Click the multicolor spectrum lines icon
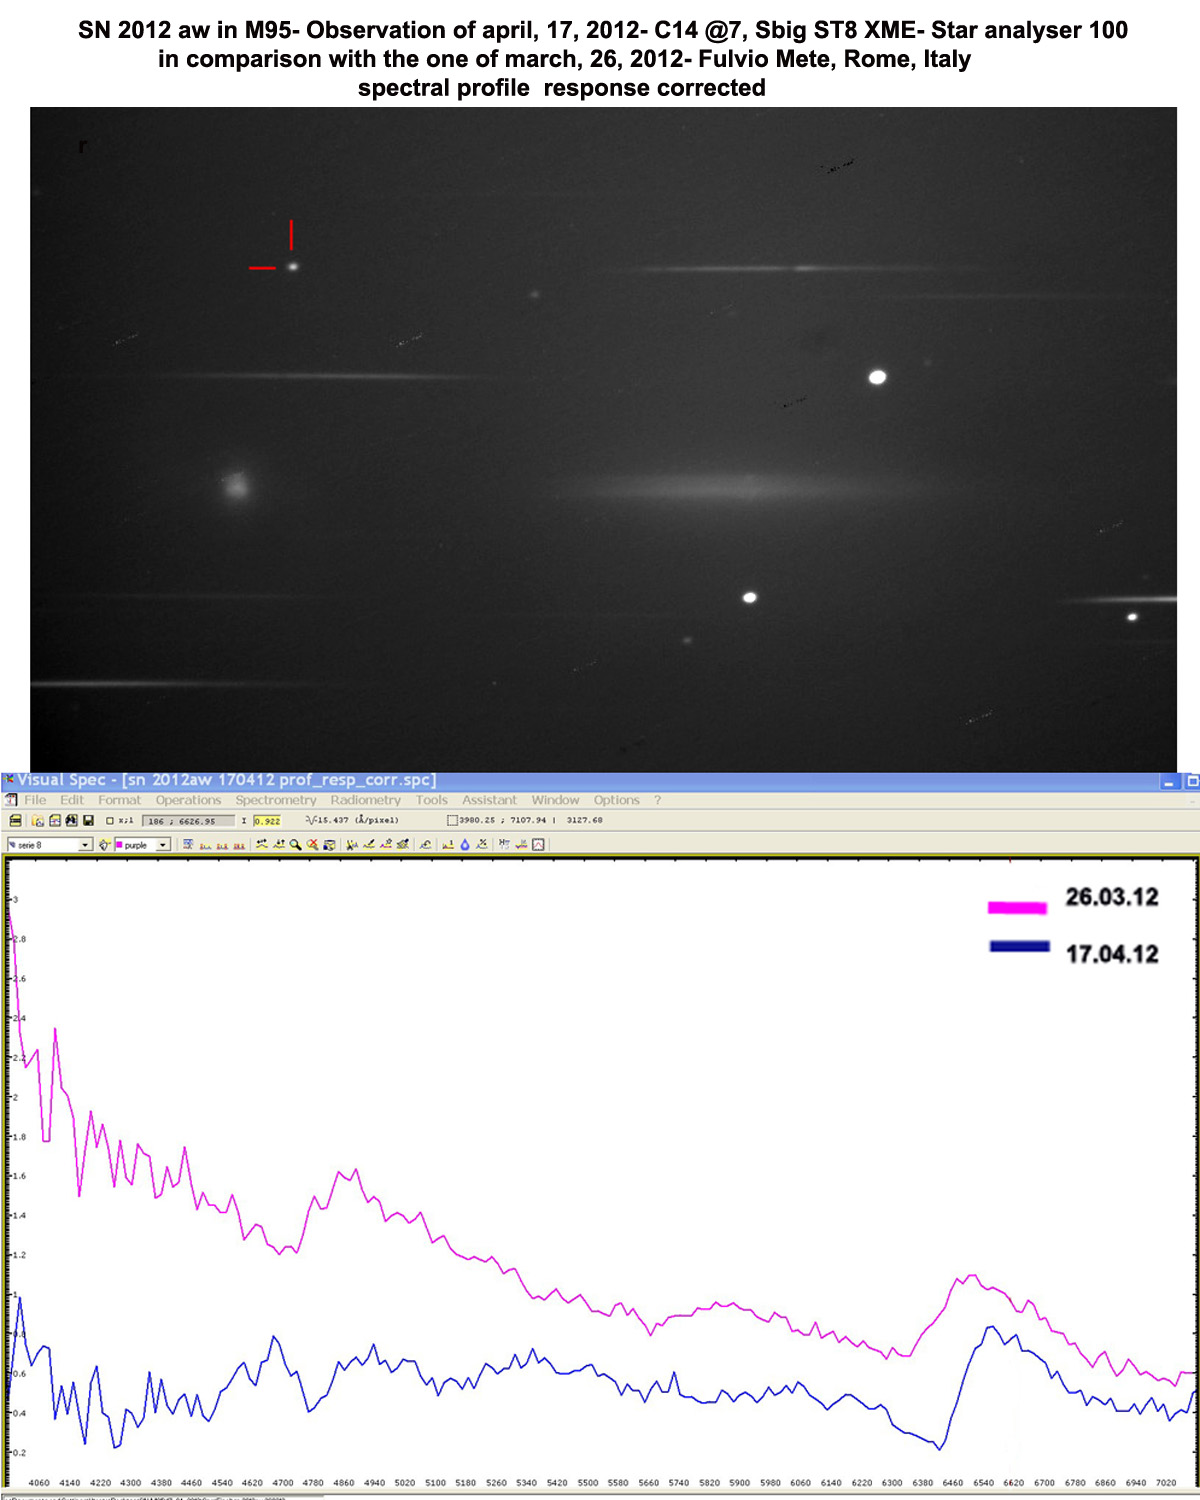This screenshot has height=1500, width=1200. tap(521, 844)
